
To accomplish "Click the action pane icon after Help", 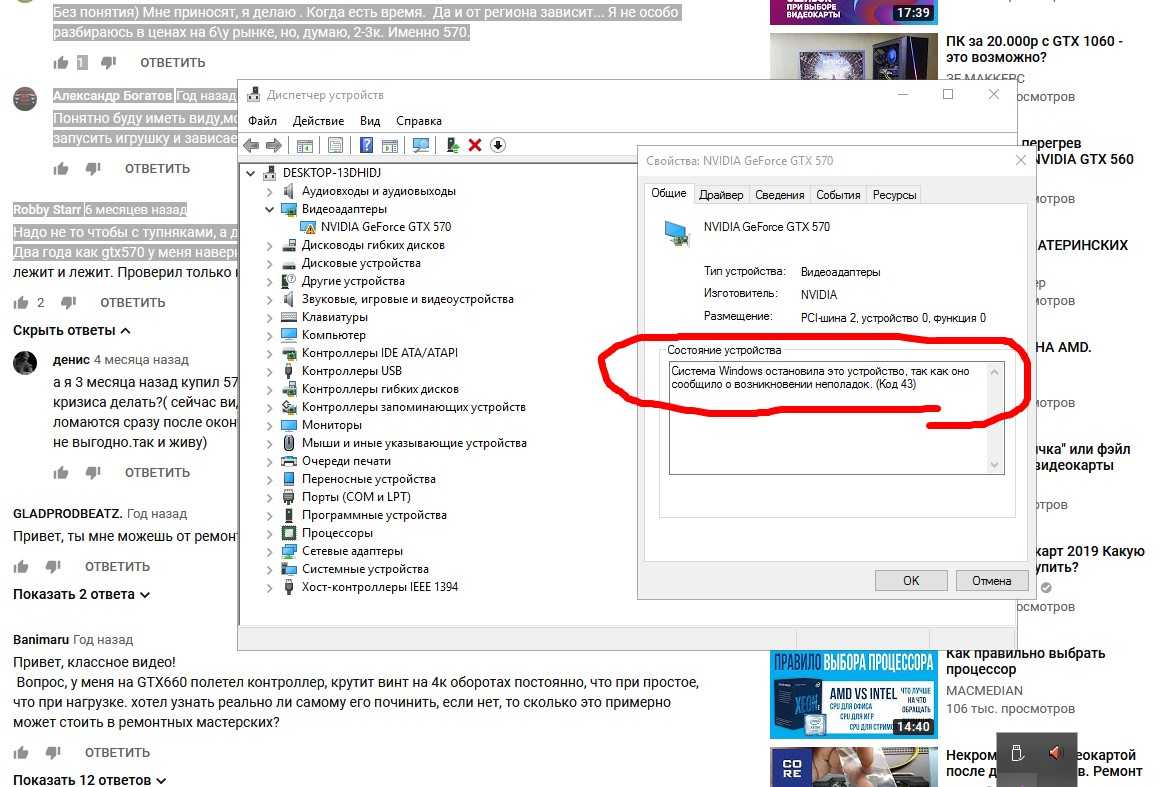I will [390, 146].
